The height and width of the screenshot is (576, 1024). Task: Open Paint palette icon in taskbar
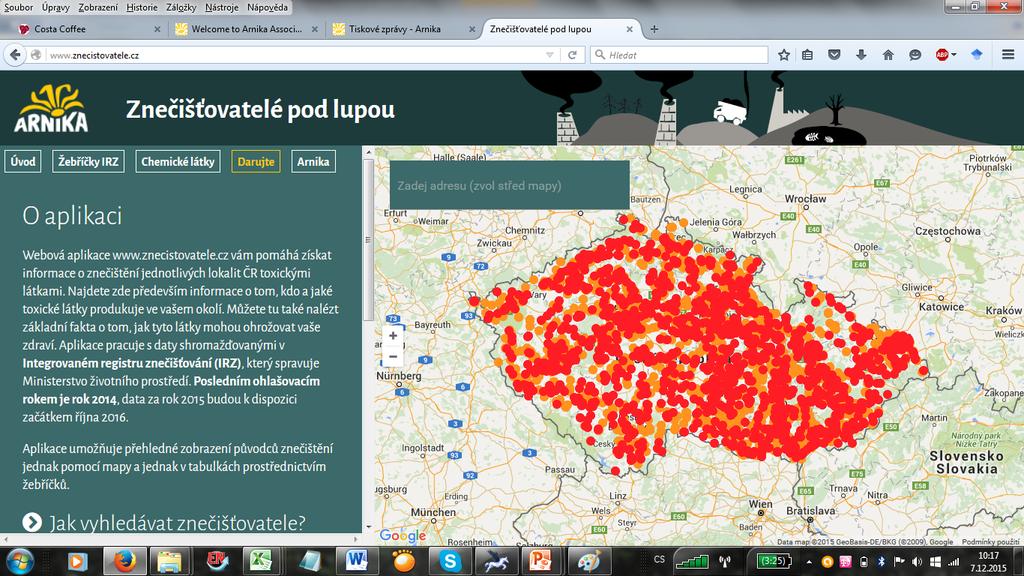click(590, 561)
